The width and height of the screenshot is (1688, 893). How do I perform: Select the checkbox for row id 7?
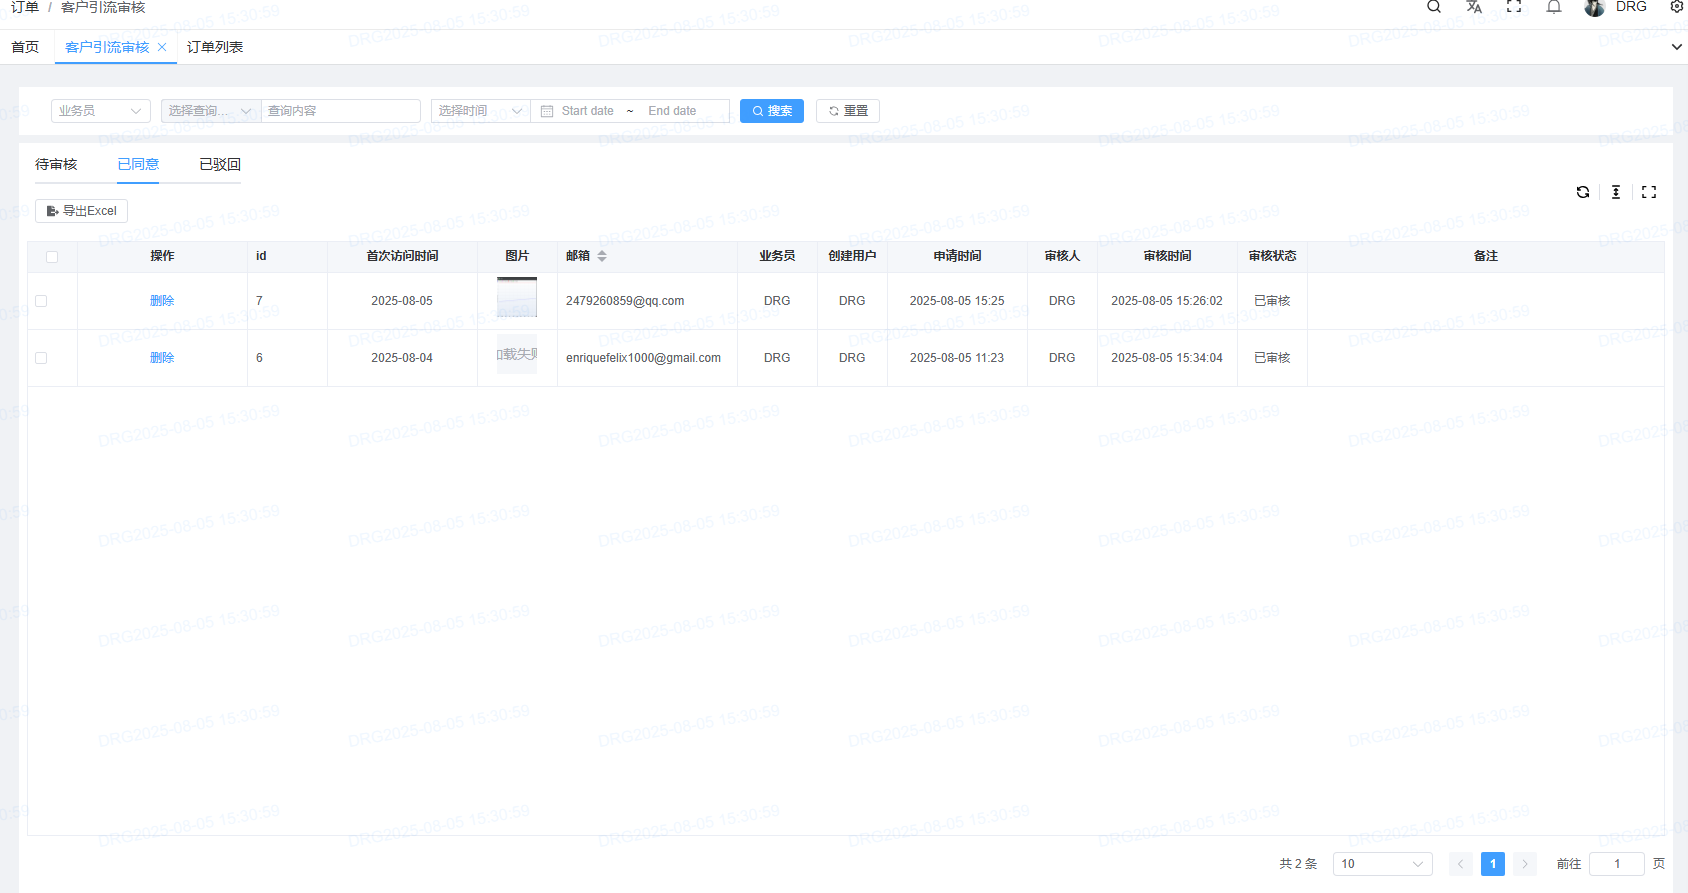coord(41,301)
